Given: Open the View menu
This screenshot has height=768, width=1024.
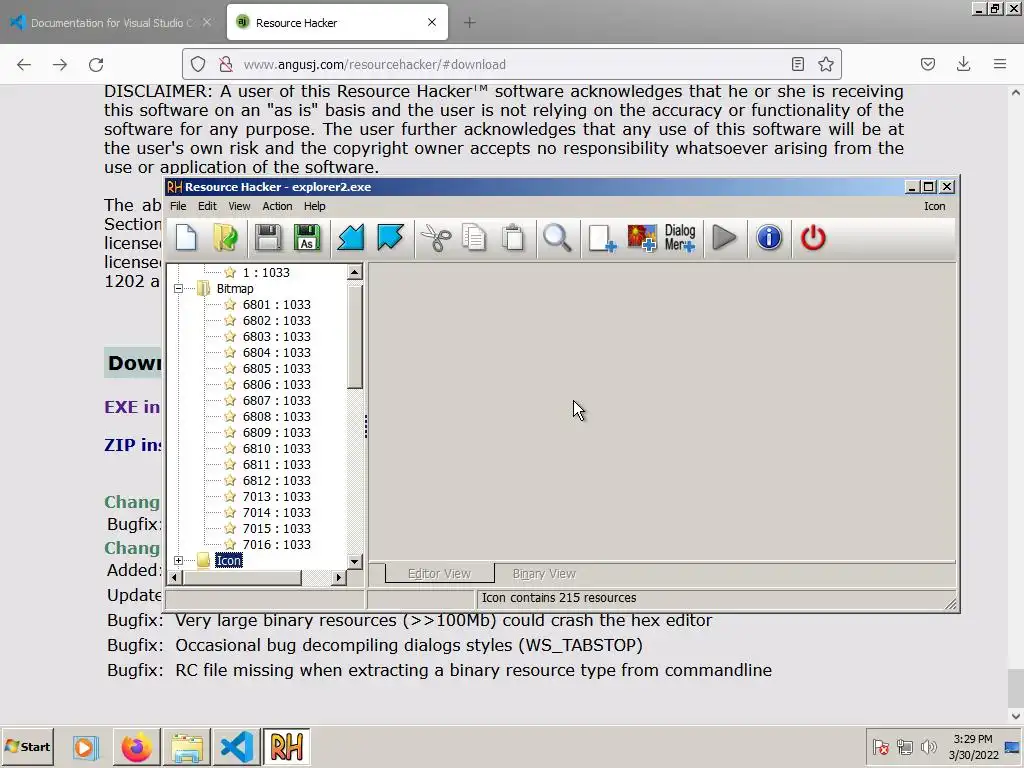Looking at the screenshot, I should tap(239, 206).
